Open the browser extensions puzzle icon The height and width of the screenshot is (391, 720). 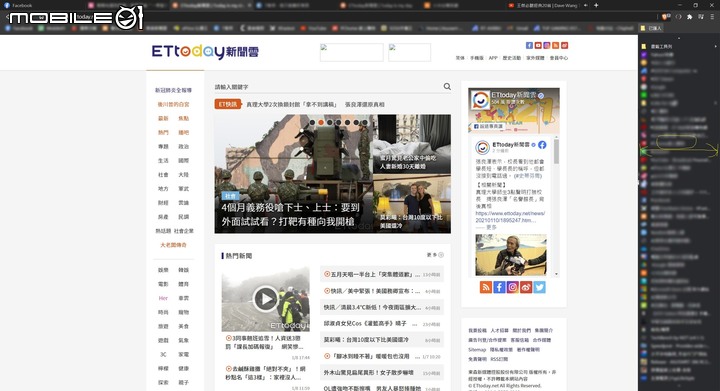[690, 17]
